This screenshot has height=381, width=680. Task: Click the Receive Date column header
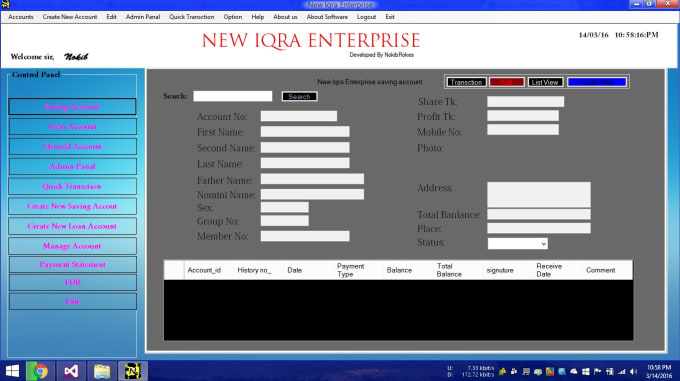(x=558, y=270)
